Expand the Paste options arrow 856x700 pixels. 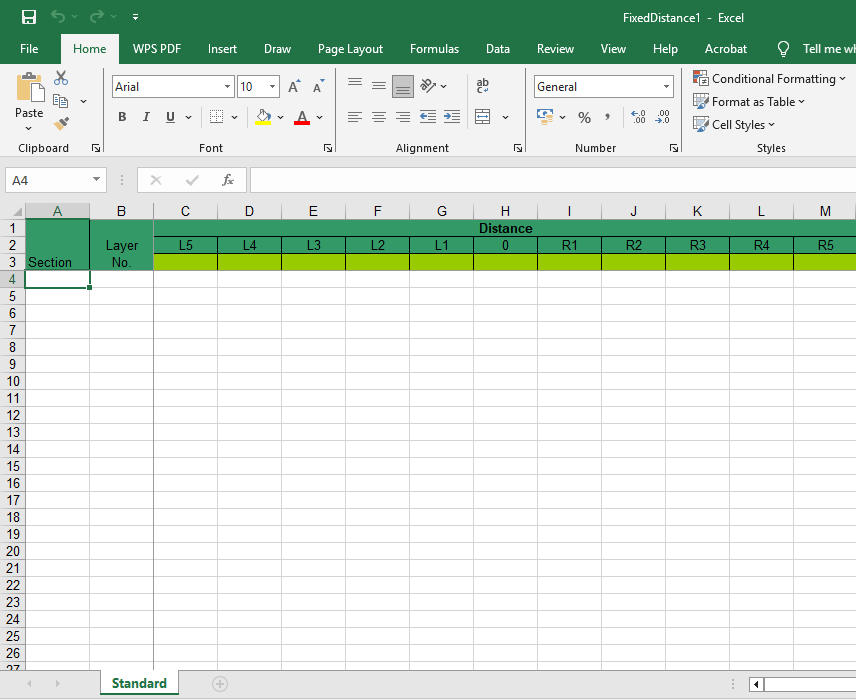29,128
